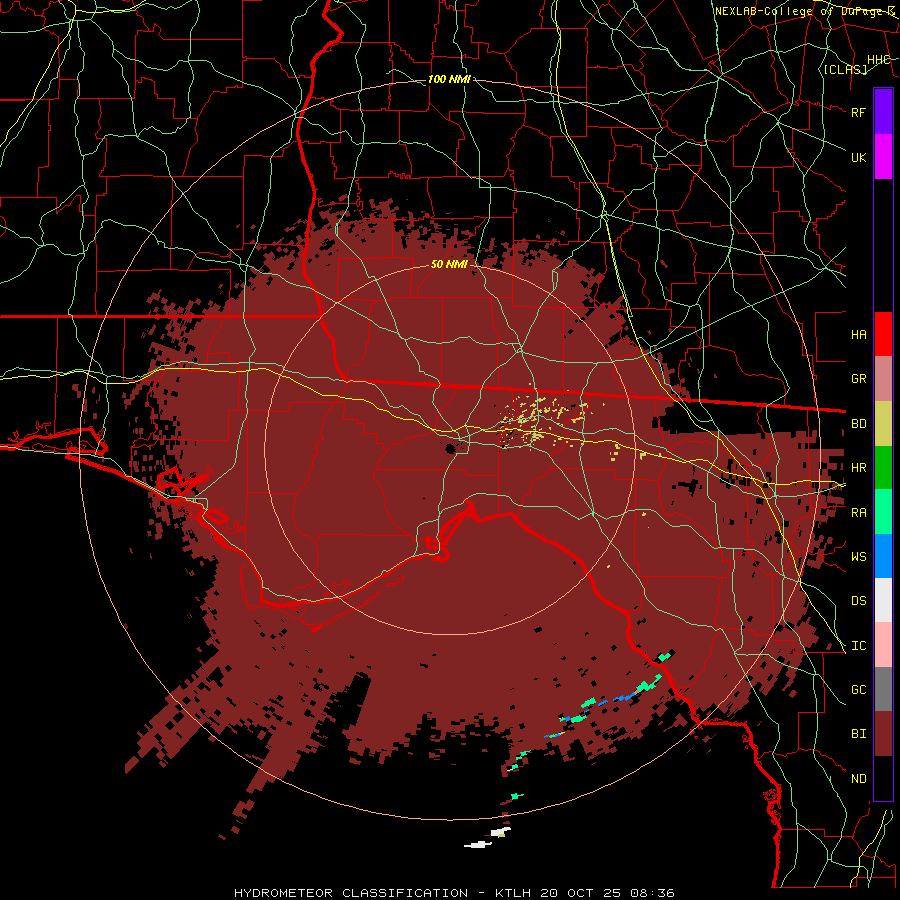Select the blue WS legend swatch

[883, 556]
